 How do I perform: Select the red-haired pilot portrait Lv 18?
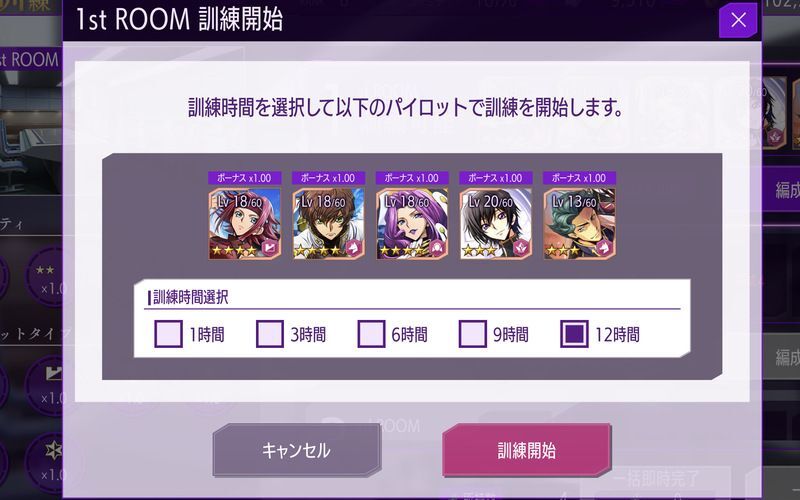pyautogui.click(x=244, y=223)
